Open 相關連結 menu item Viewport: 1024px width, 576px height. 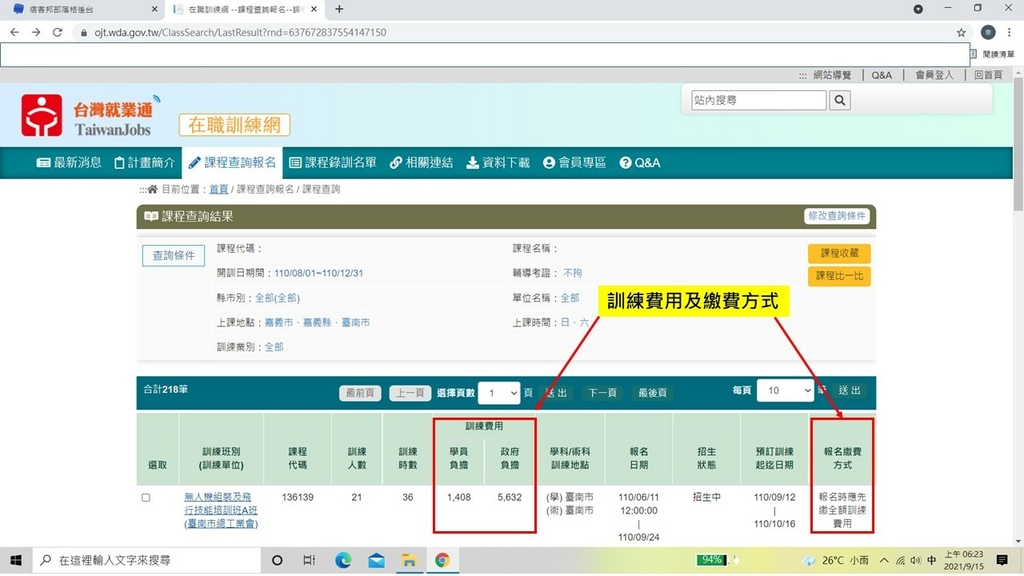point(421,163)
